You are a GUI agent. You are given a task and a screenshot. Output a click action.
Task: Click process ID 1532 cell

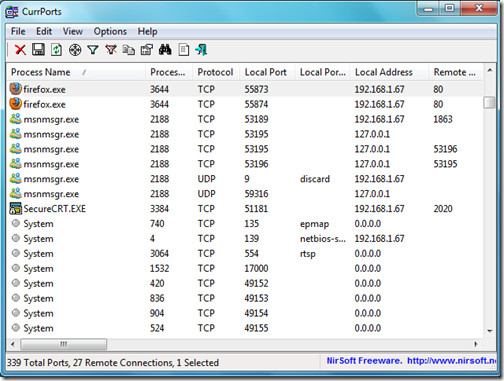click(x=159, y=268)
